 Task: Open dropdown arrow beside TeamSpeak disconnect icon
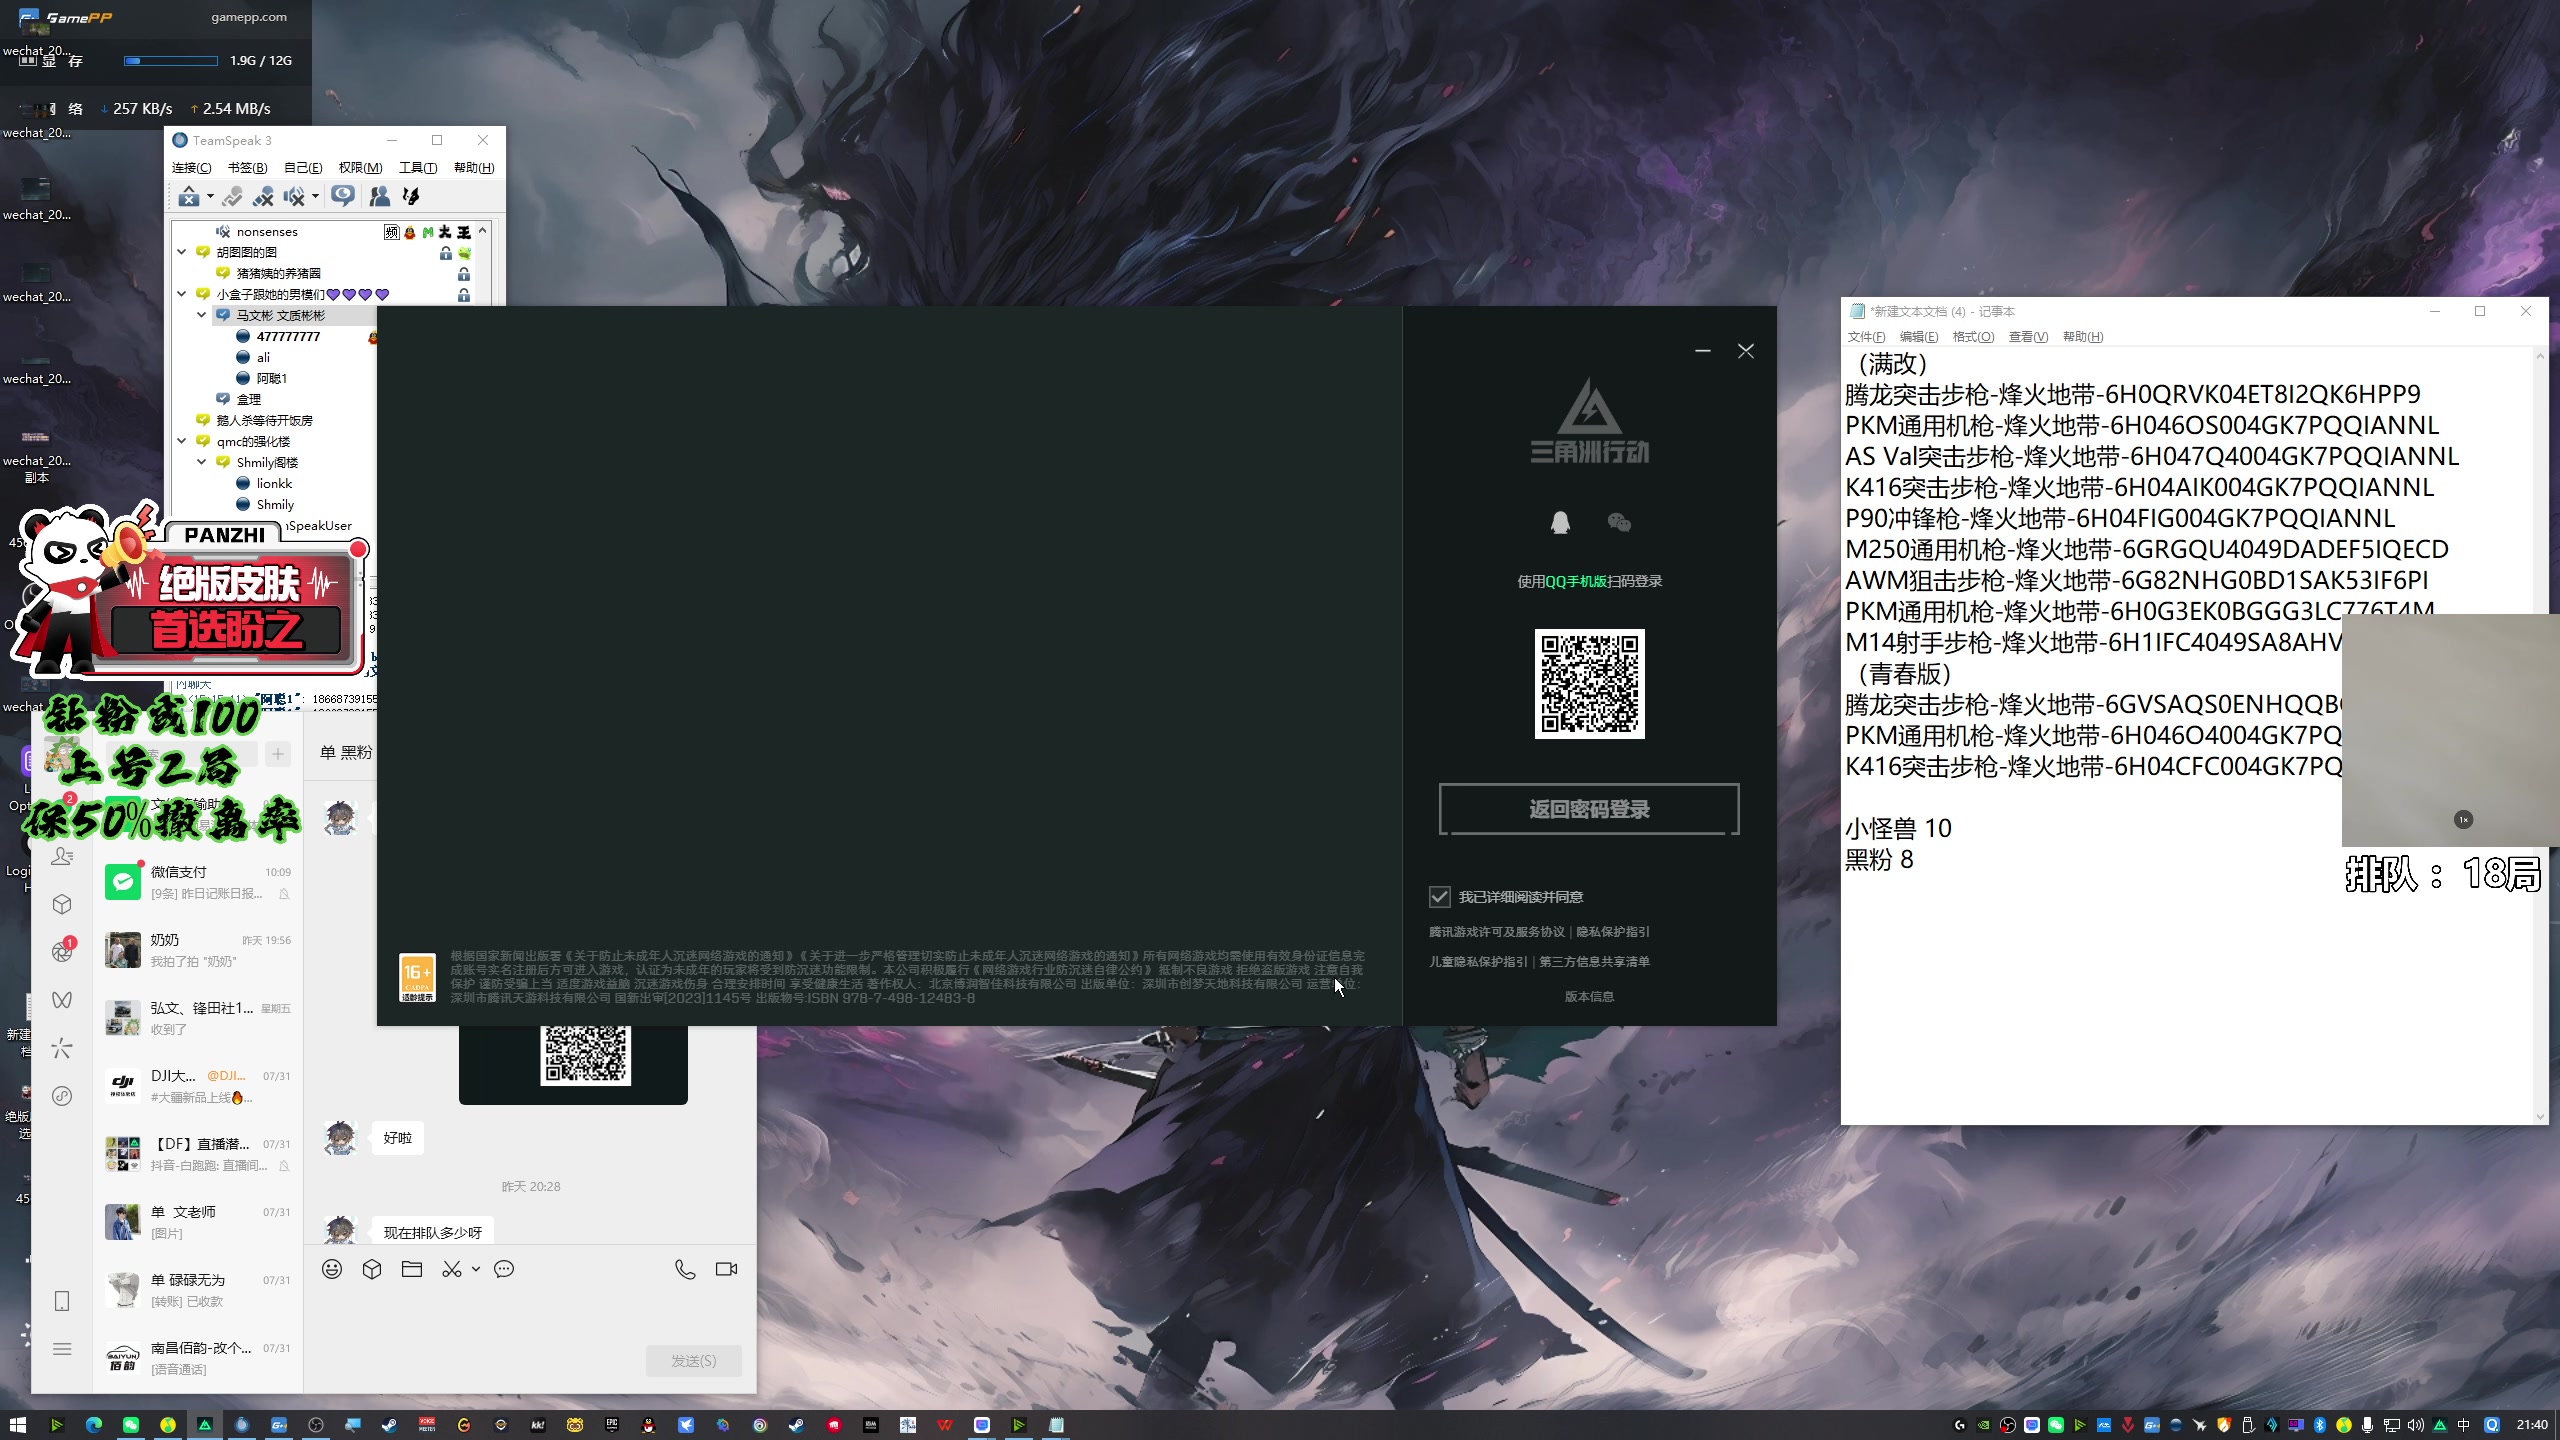(x=210, y=196)
